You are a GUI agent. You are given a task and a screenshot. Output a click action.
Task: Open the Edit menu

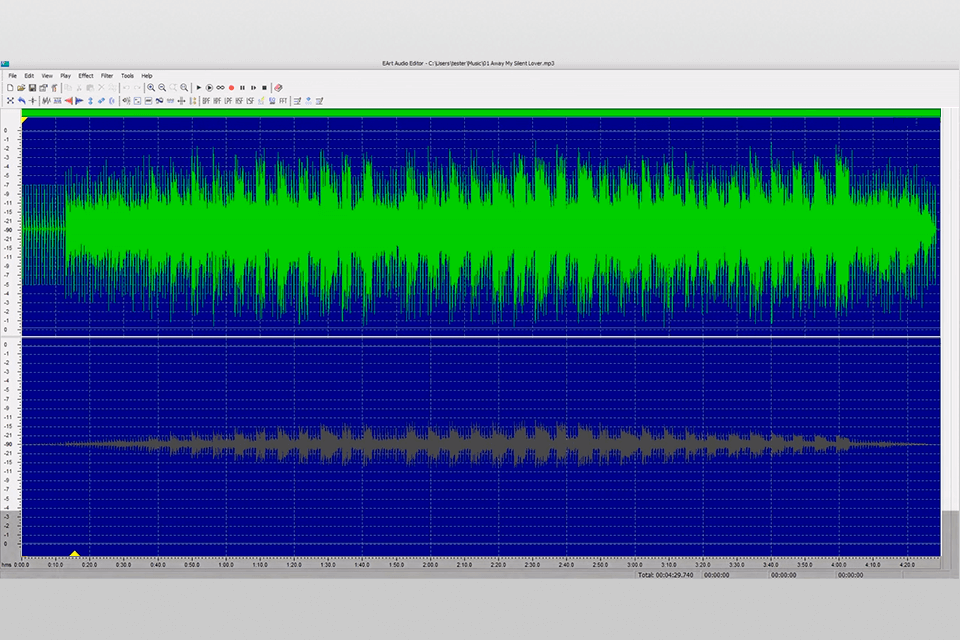coord(29,76)
